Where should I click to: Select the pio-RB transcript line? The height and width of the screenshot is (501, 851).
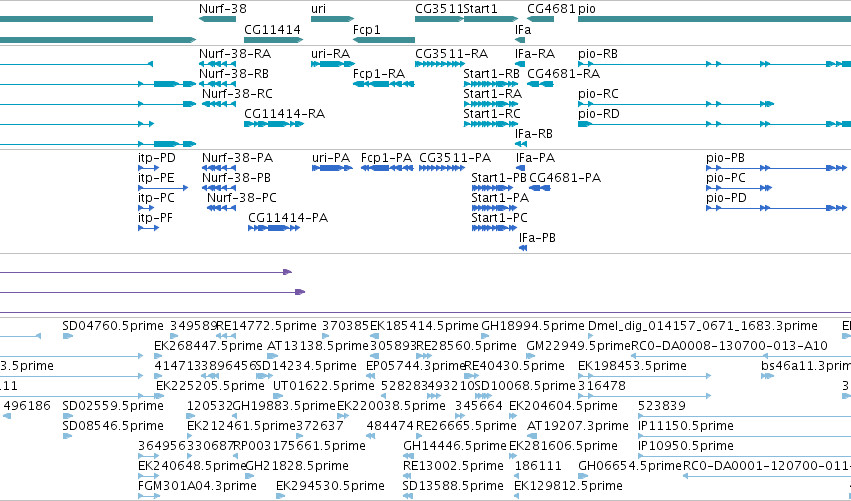pyautogui.click(x=714, y=64)
